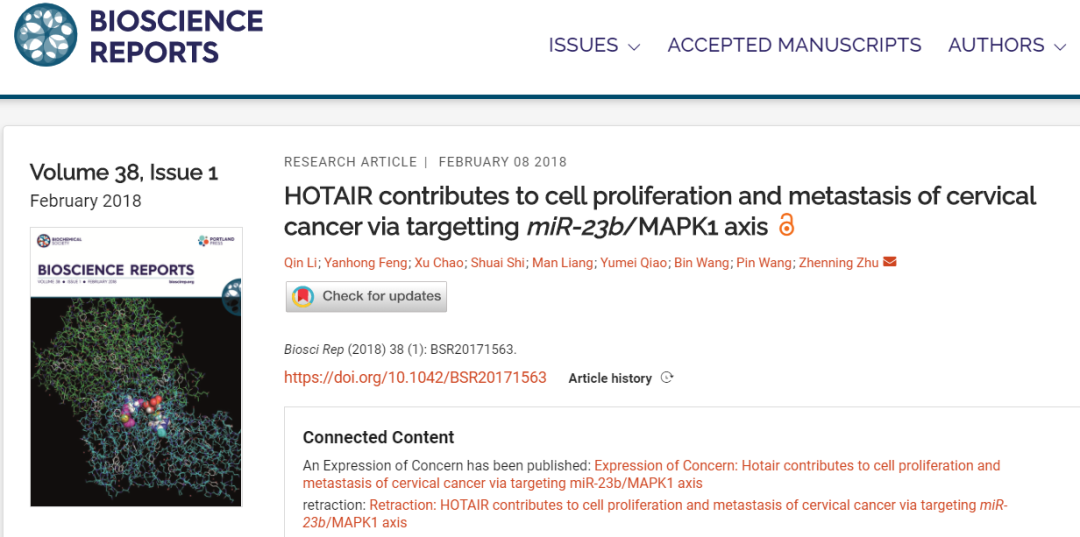Open the DOI link 10.1042/BSR20171563
Image resolution: width=1080 pixels, height=537 pixels.
click(415, 377)
